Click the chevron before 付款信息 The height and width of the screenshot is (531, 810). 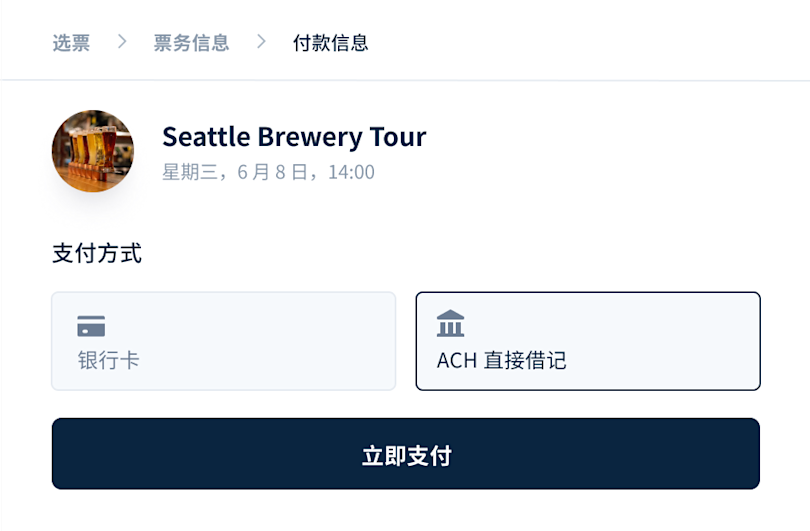261,42
